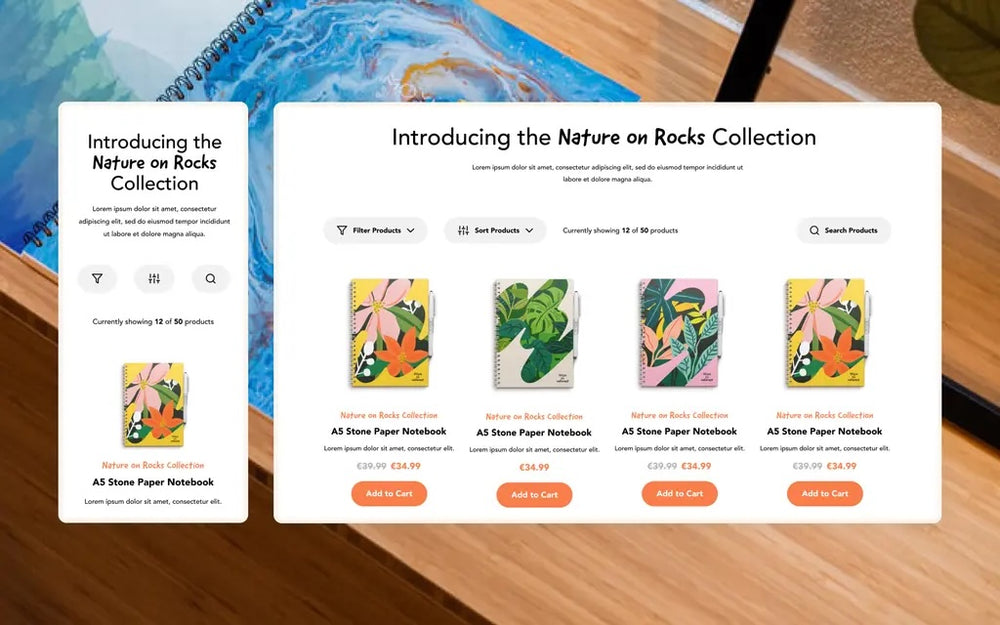
Task: Open pink tropical leaves notebook image
Action: [680, 332]
